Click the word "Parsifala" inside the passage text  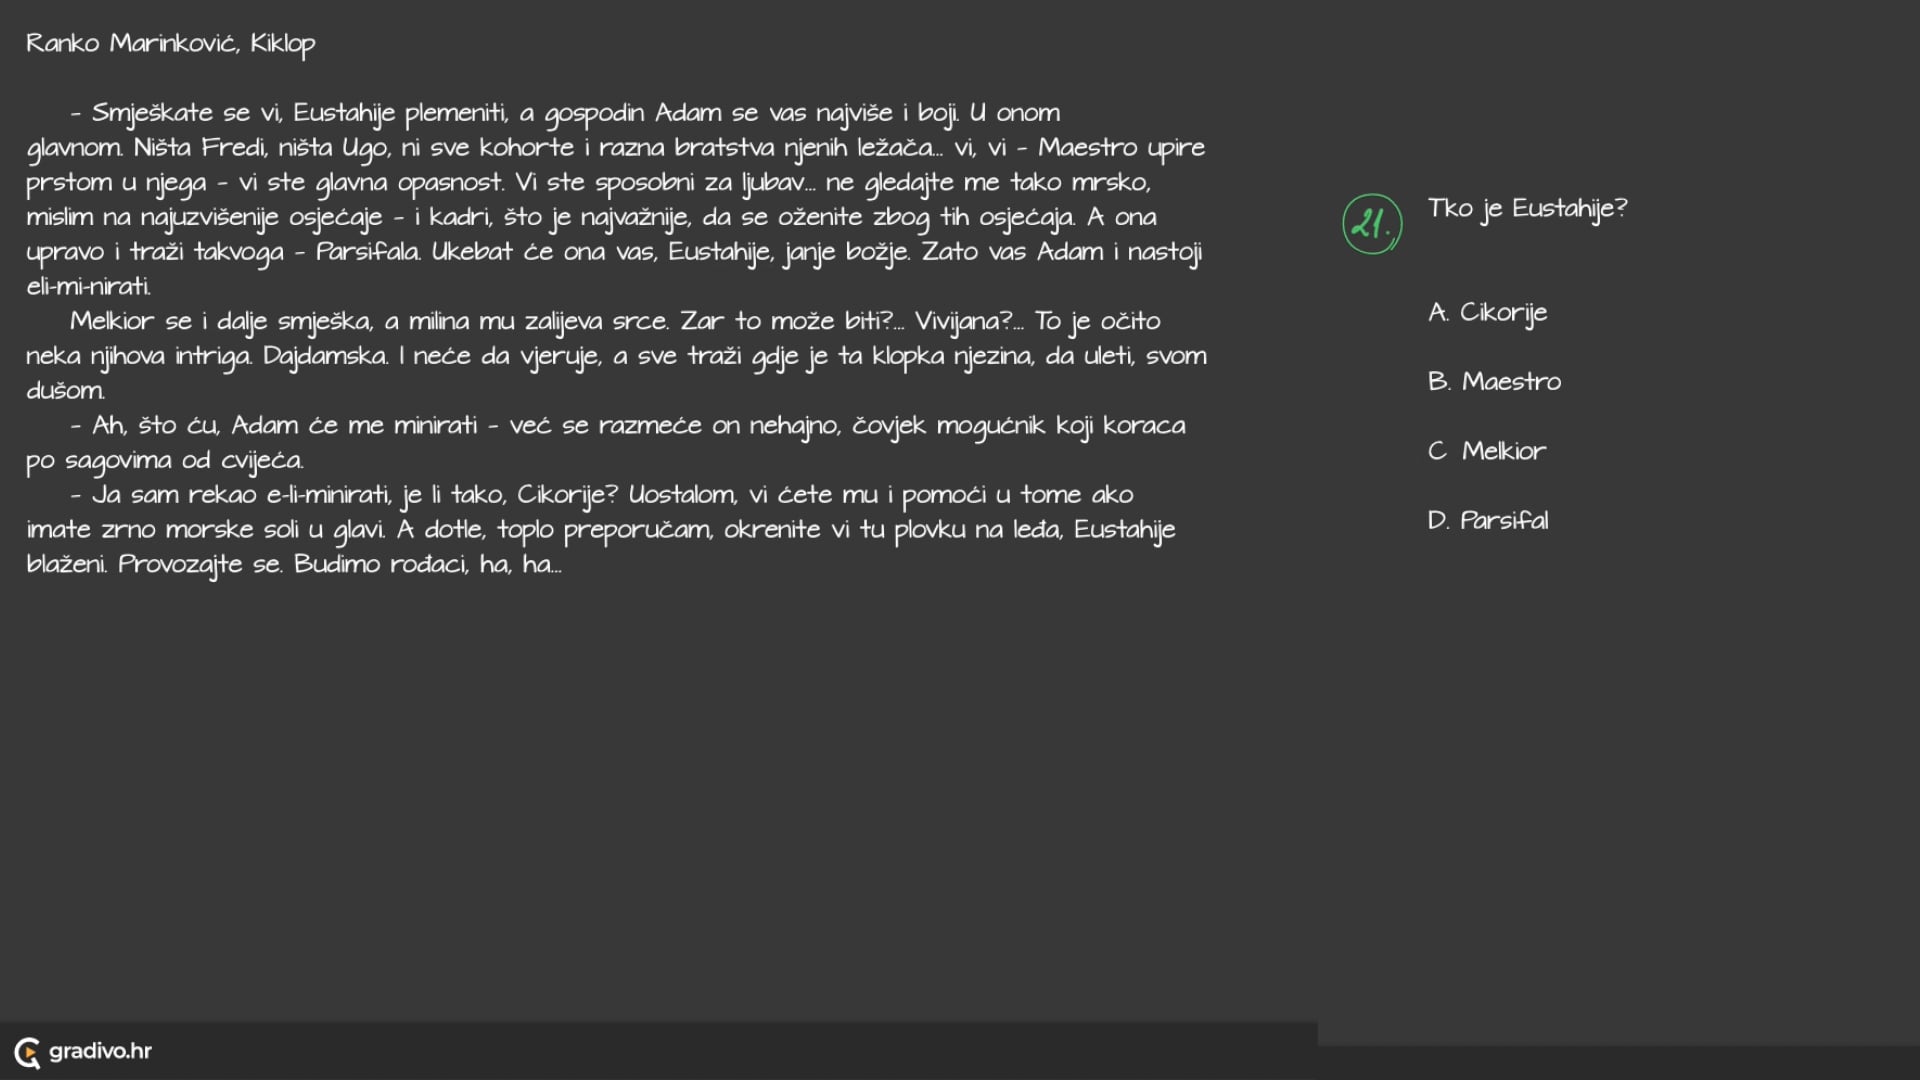[x=368, y=252]
